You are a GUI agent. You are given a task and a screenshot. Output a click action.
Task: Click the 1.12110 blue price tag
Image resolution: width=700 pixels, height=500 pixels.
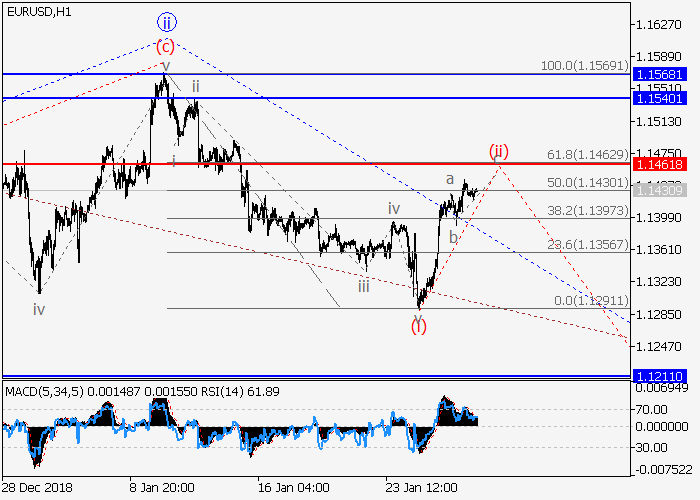pyautogui.click(x=659, y=376)
